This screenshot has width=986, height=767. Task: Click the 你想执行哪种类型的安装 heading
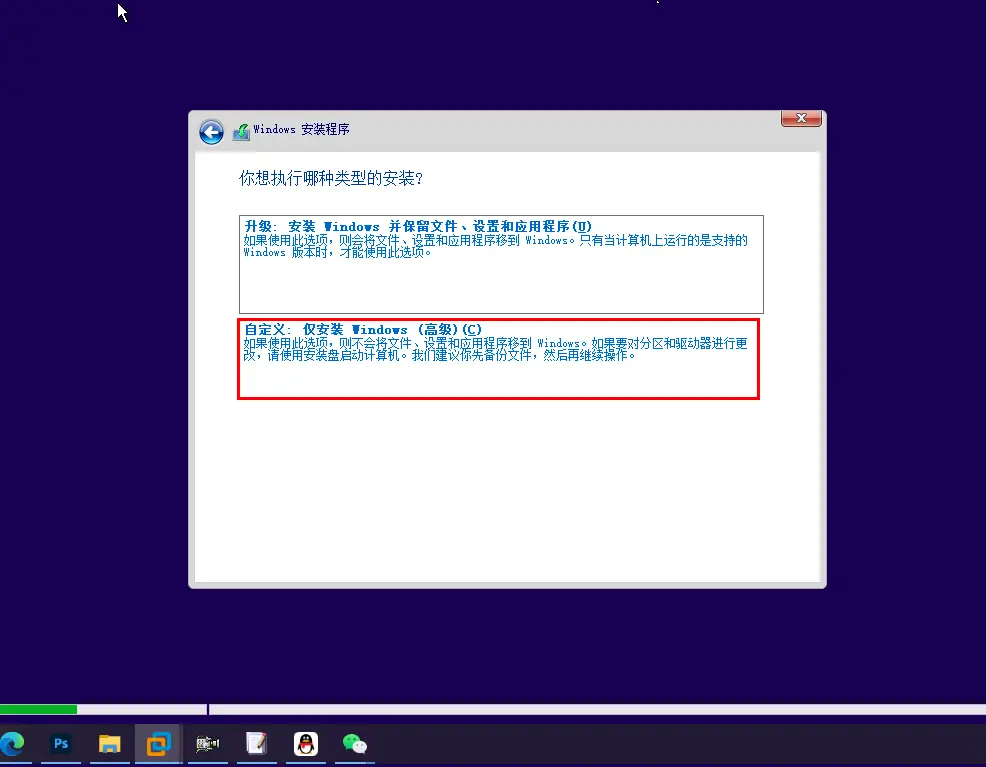[x=330, y=179]
